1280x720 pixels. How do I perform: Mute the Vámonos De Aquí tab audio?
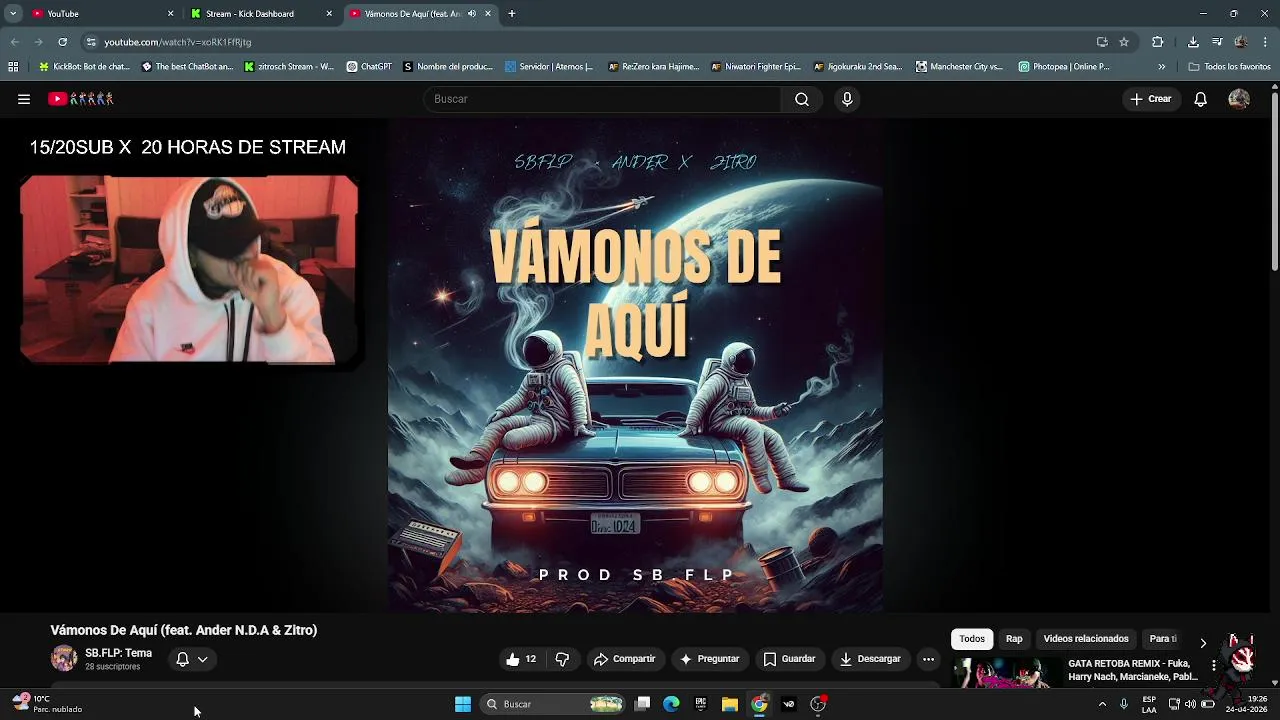(472, 14)
